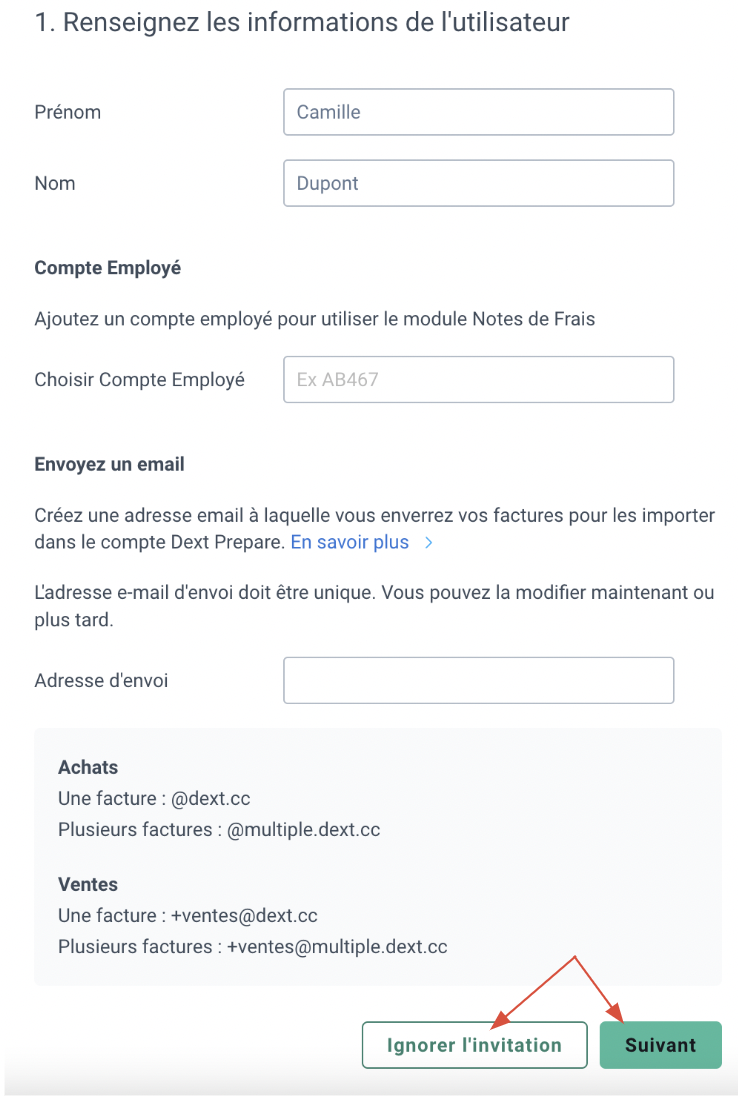Click the Une facture +ventes@dext.cc line
The width and height of the screenshot is (738, 1096).
tap(188, 916)
